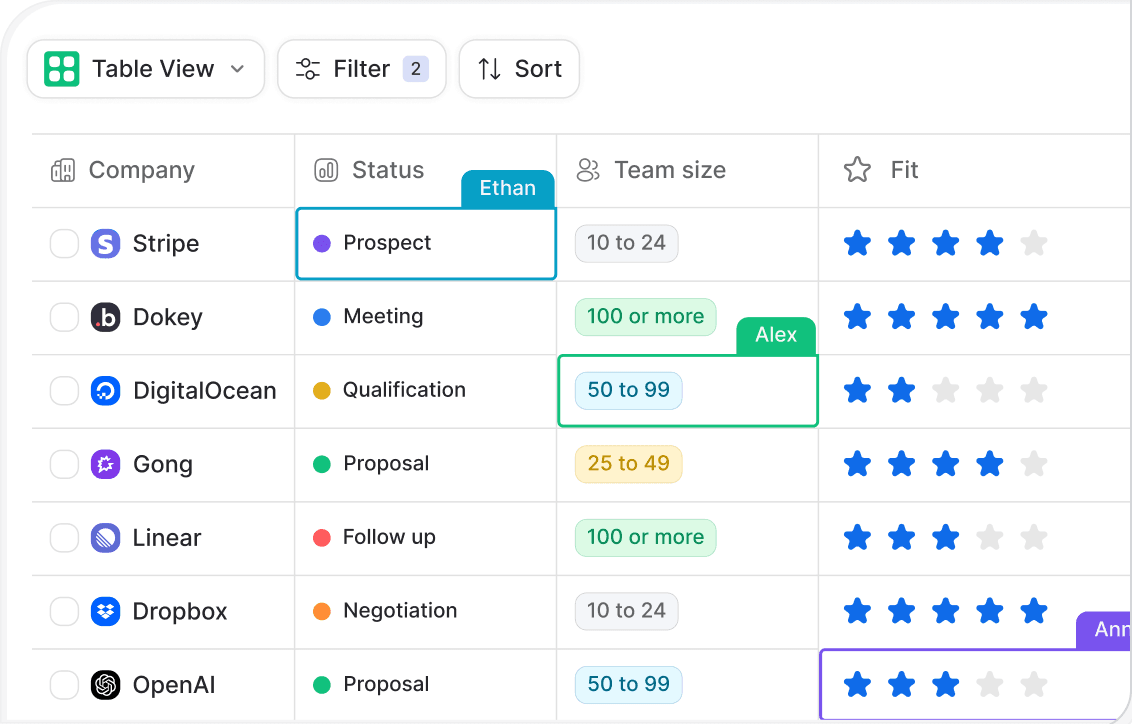Click the Linear logo icon

[x=105, y=538]
